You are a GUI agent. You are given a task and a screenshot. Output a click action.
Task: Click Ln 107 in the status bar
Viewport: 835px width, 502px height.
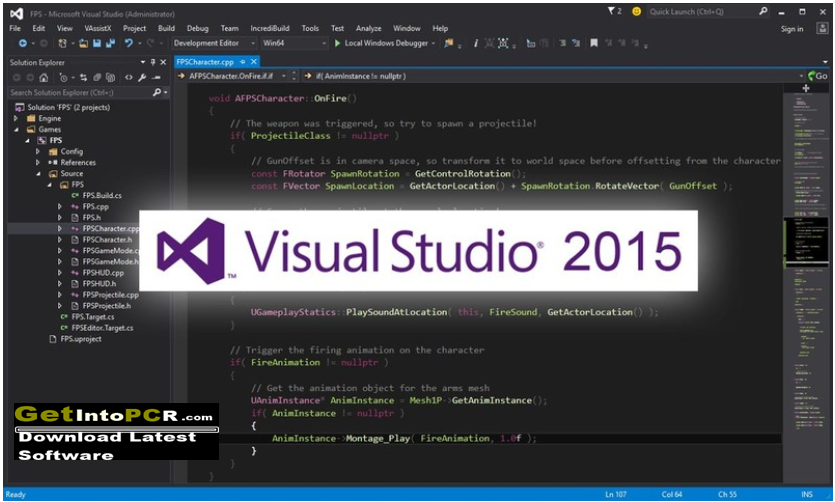[616, 495]
